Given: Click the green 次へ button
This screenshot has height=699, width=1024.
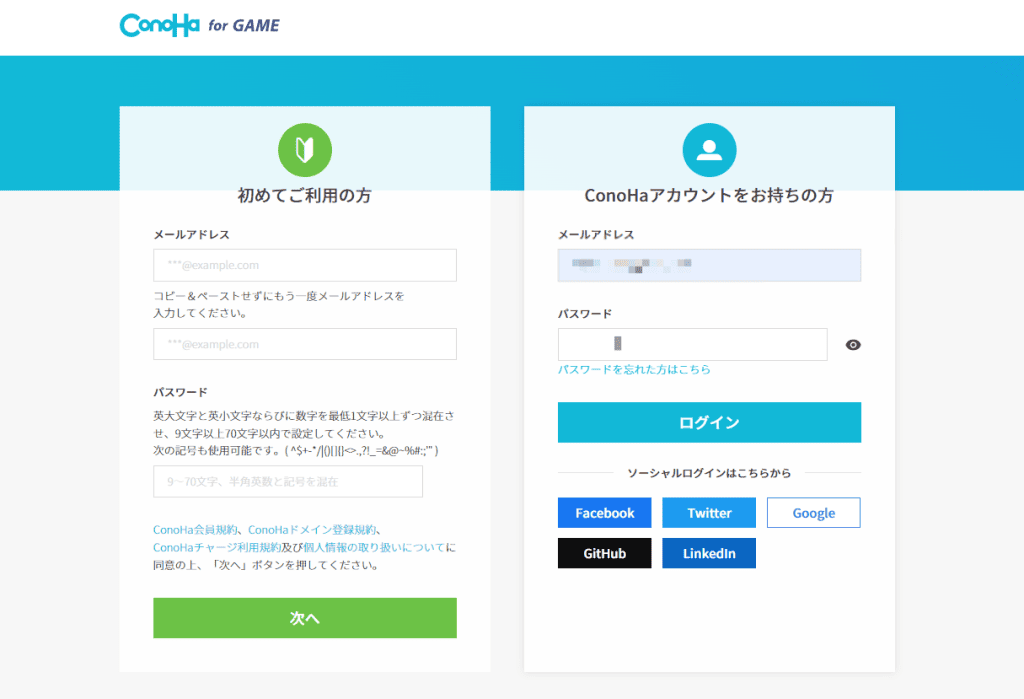Looking at the screenshot, I should [x=305, y=618].
